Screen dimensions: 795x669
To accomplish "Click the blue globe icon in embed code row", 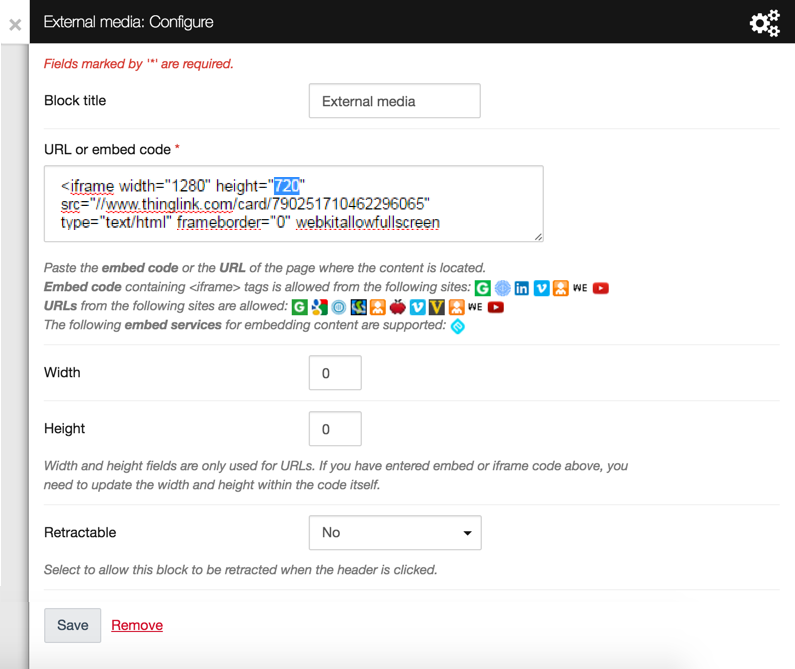I will pos(502,288).
